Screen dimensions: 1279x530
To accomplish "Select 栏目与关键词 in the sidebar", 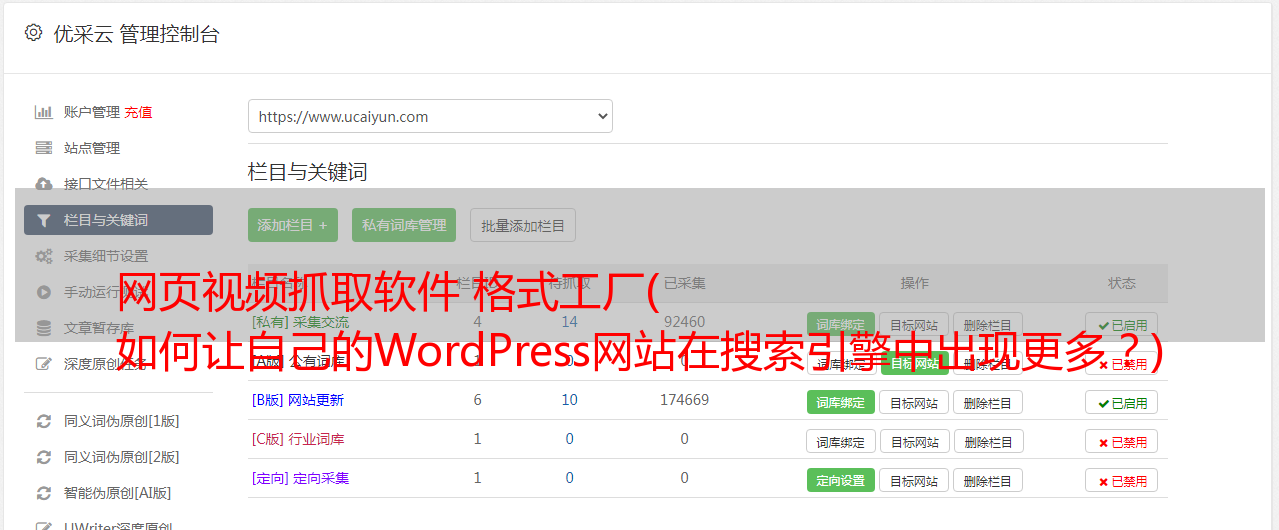I will [118, 220].
